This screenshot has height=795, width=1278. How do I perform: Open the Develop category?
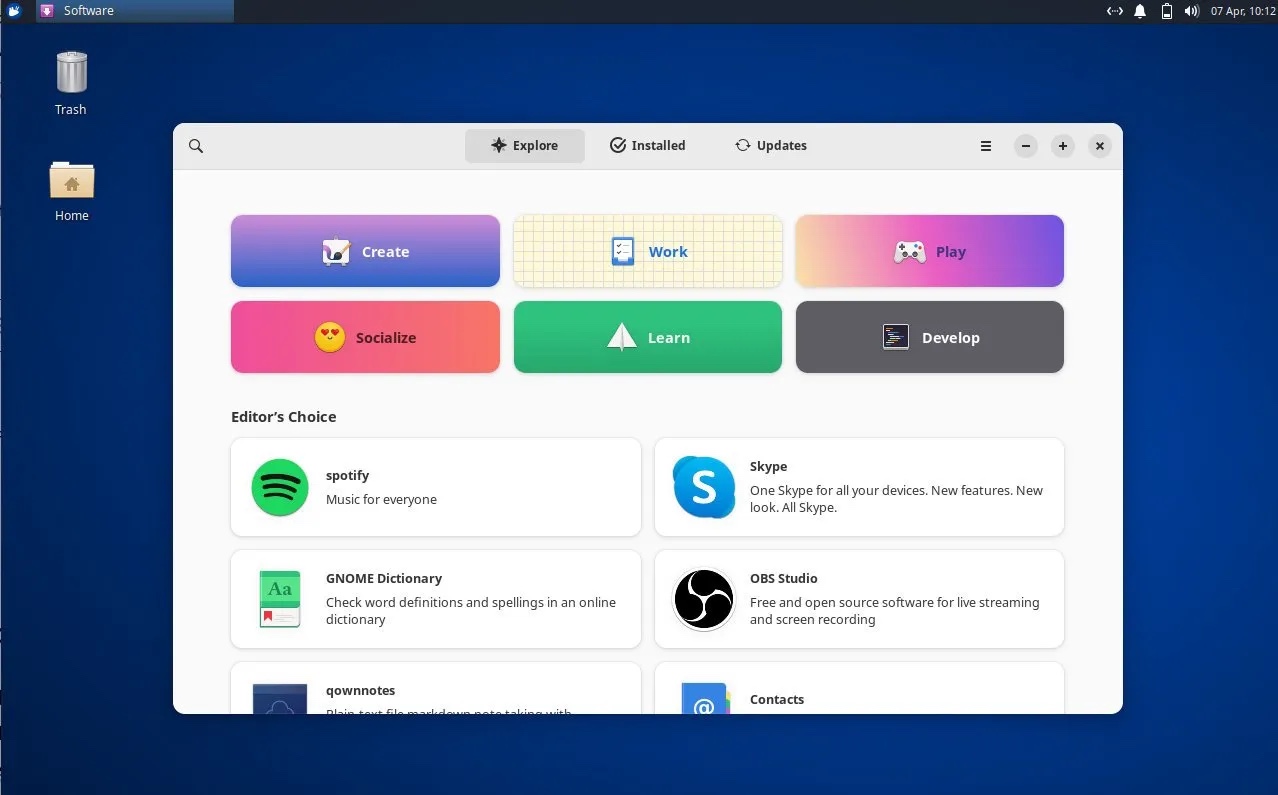(x=929, y=337)
